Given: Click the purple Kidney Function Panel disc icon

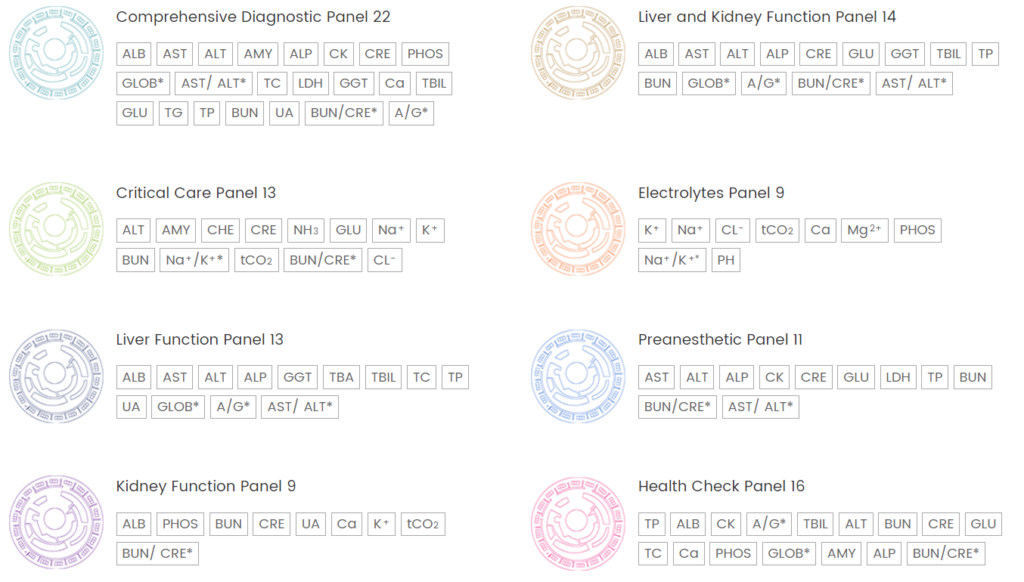Looking at the screenshot, I should pyautogui.click(x=56, y=523).
